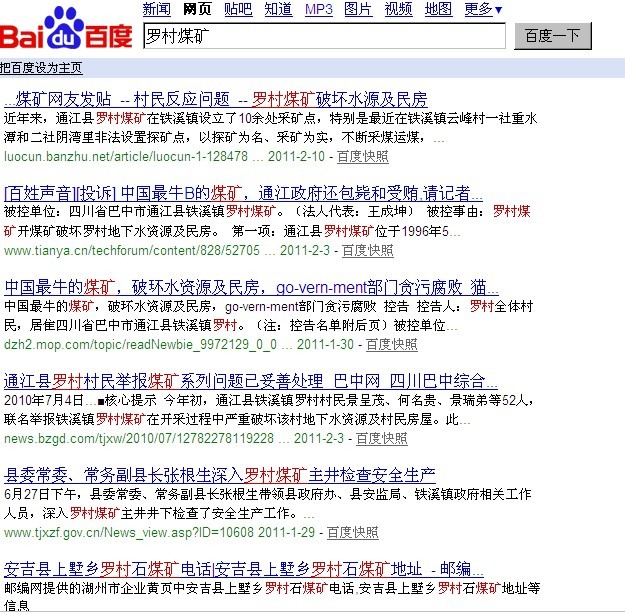Click the search box containing 罗村煤矿
The image size is (625, 613).
[322, 36]
